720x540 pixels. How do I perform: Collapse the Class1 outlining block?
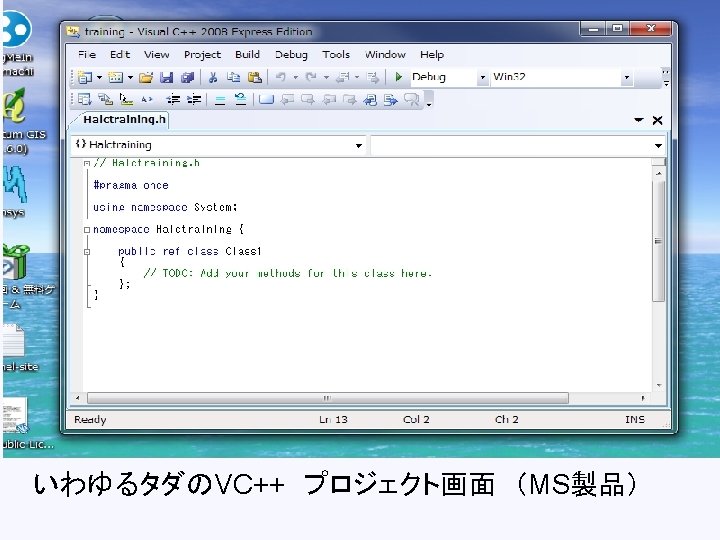(x=87, y=252)
